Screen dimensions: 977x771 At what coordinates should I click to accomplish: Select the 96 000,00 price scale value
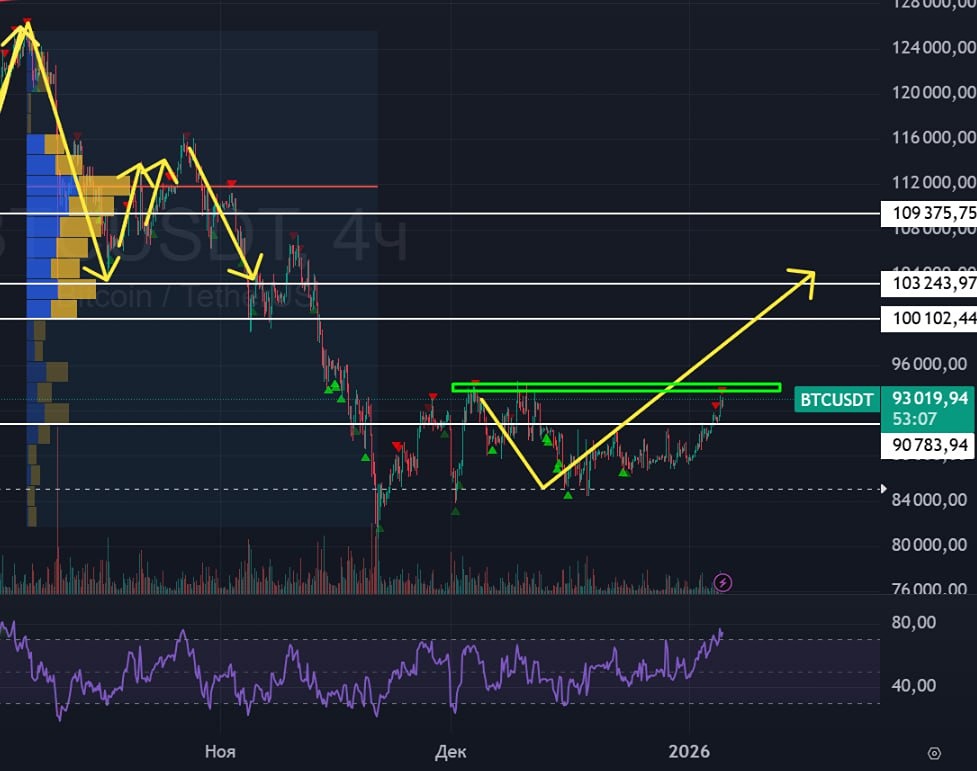[929, 364]
